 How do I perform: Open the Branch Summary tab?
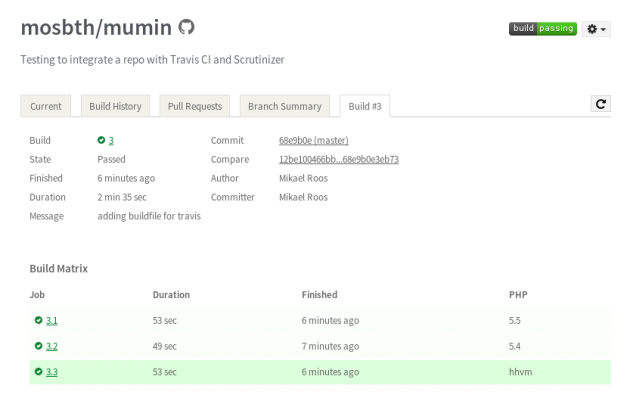pyautogui.click(x=285, y=106)
